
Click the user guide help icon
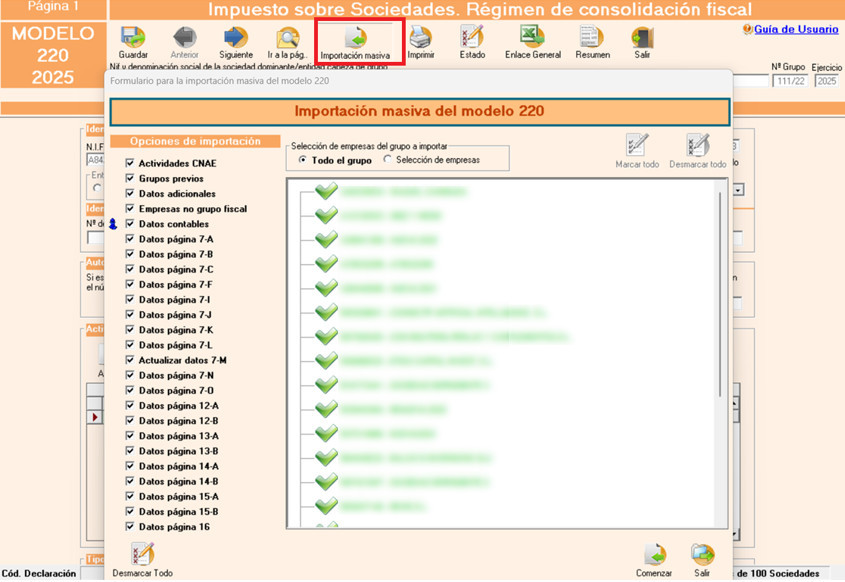click(x=747, y=29)
